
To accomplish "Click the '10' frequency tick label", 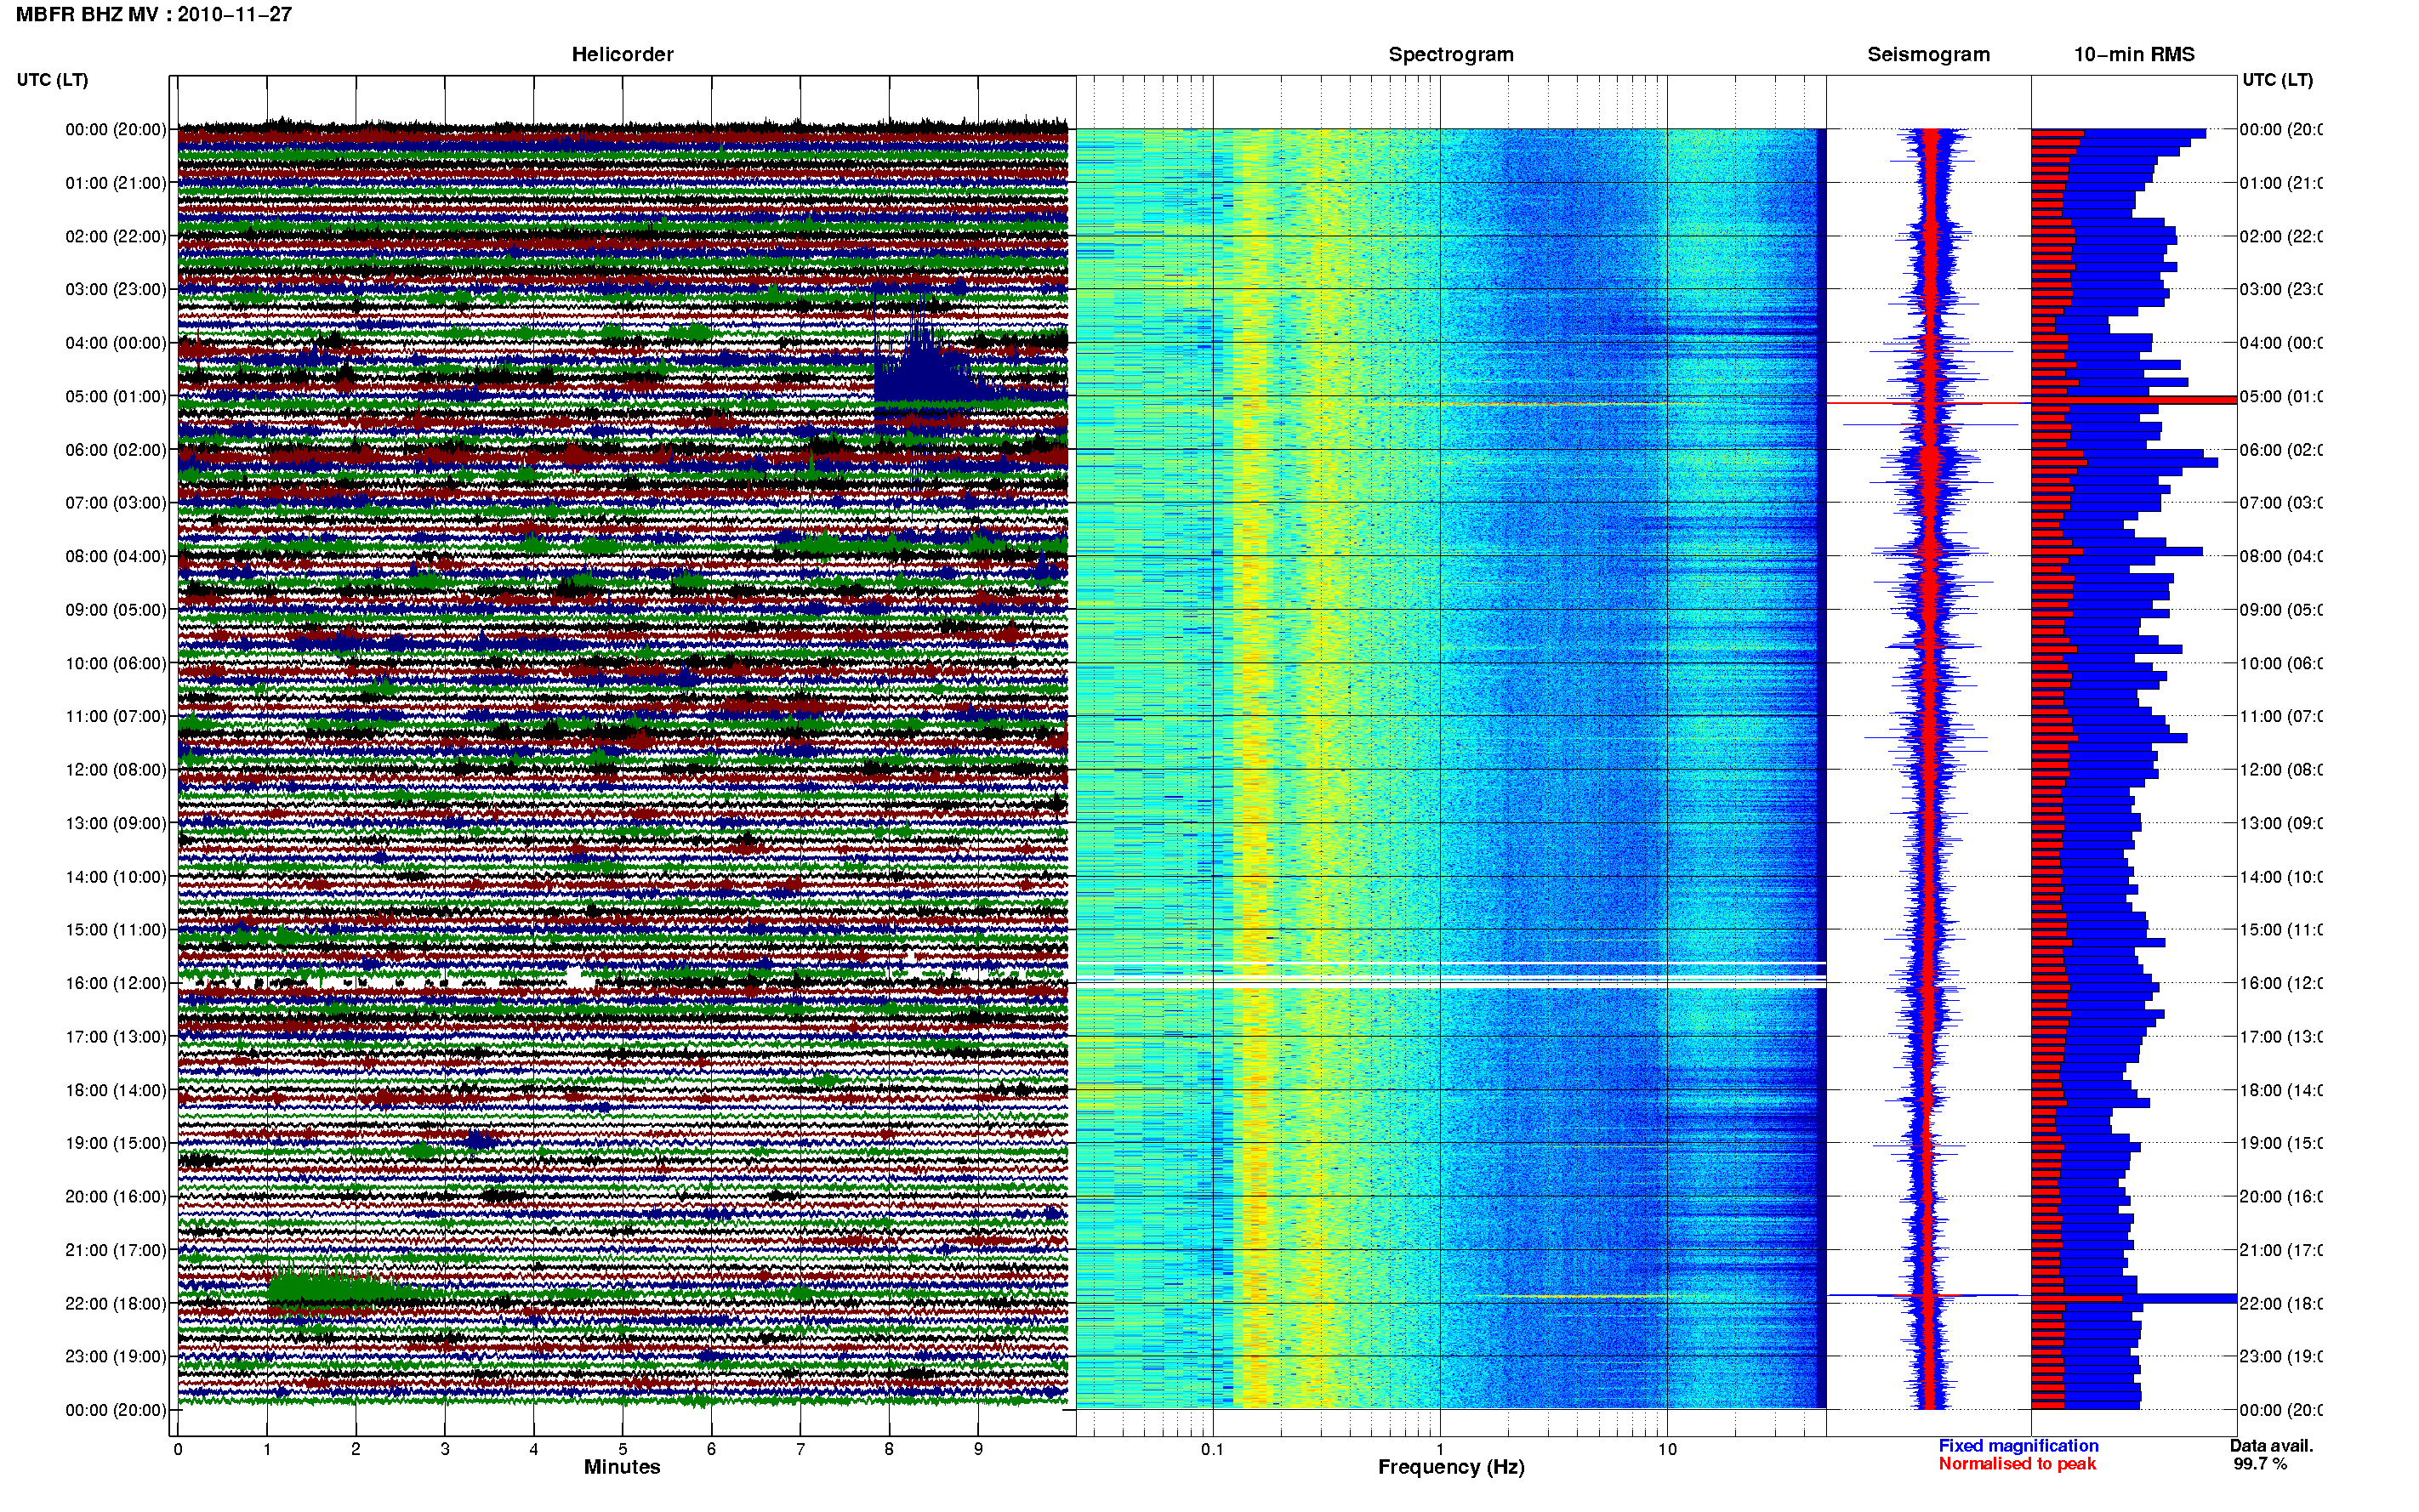I will click(1667, 1449).
